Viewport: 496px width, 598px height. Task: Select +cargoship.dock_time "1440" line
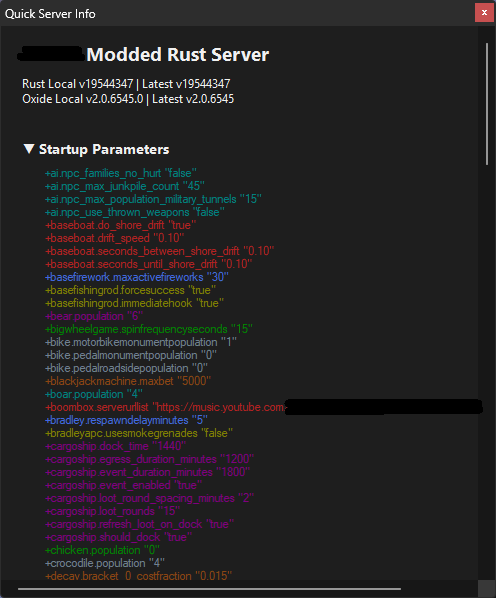click(x=116, y=446)
